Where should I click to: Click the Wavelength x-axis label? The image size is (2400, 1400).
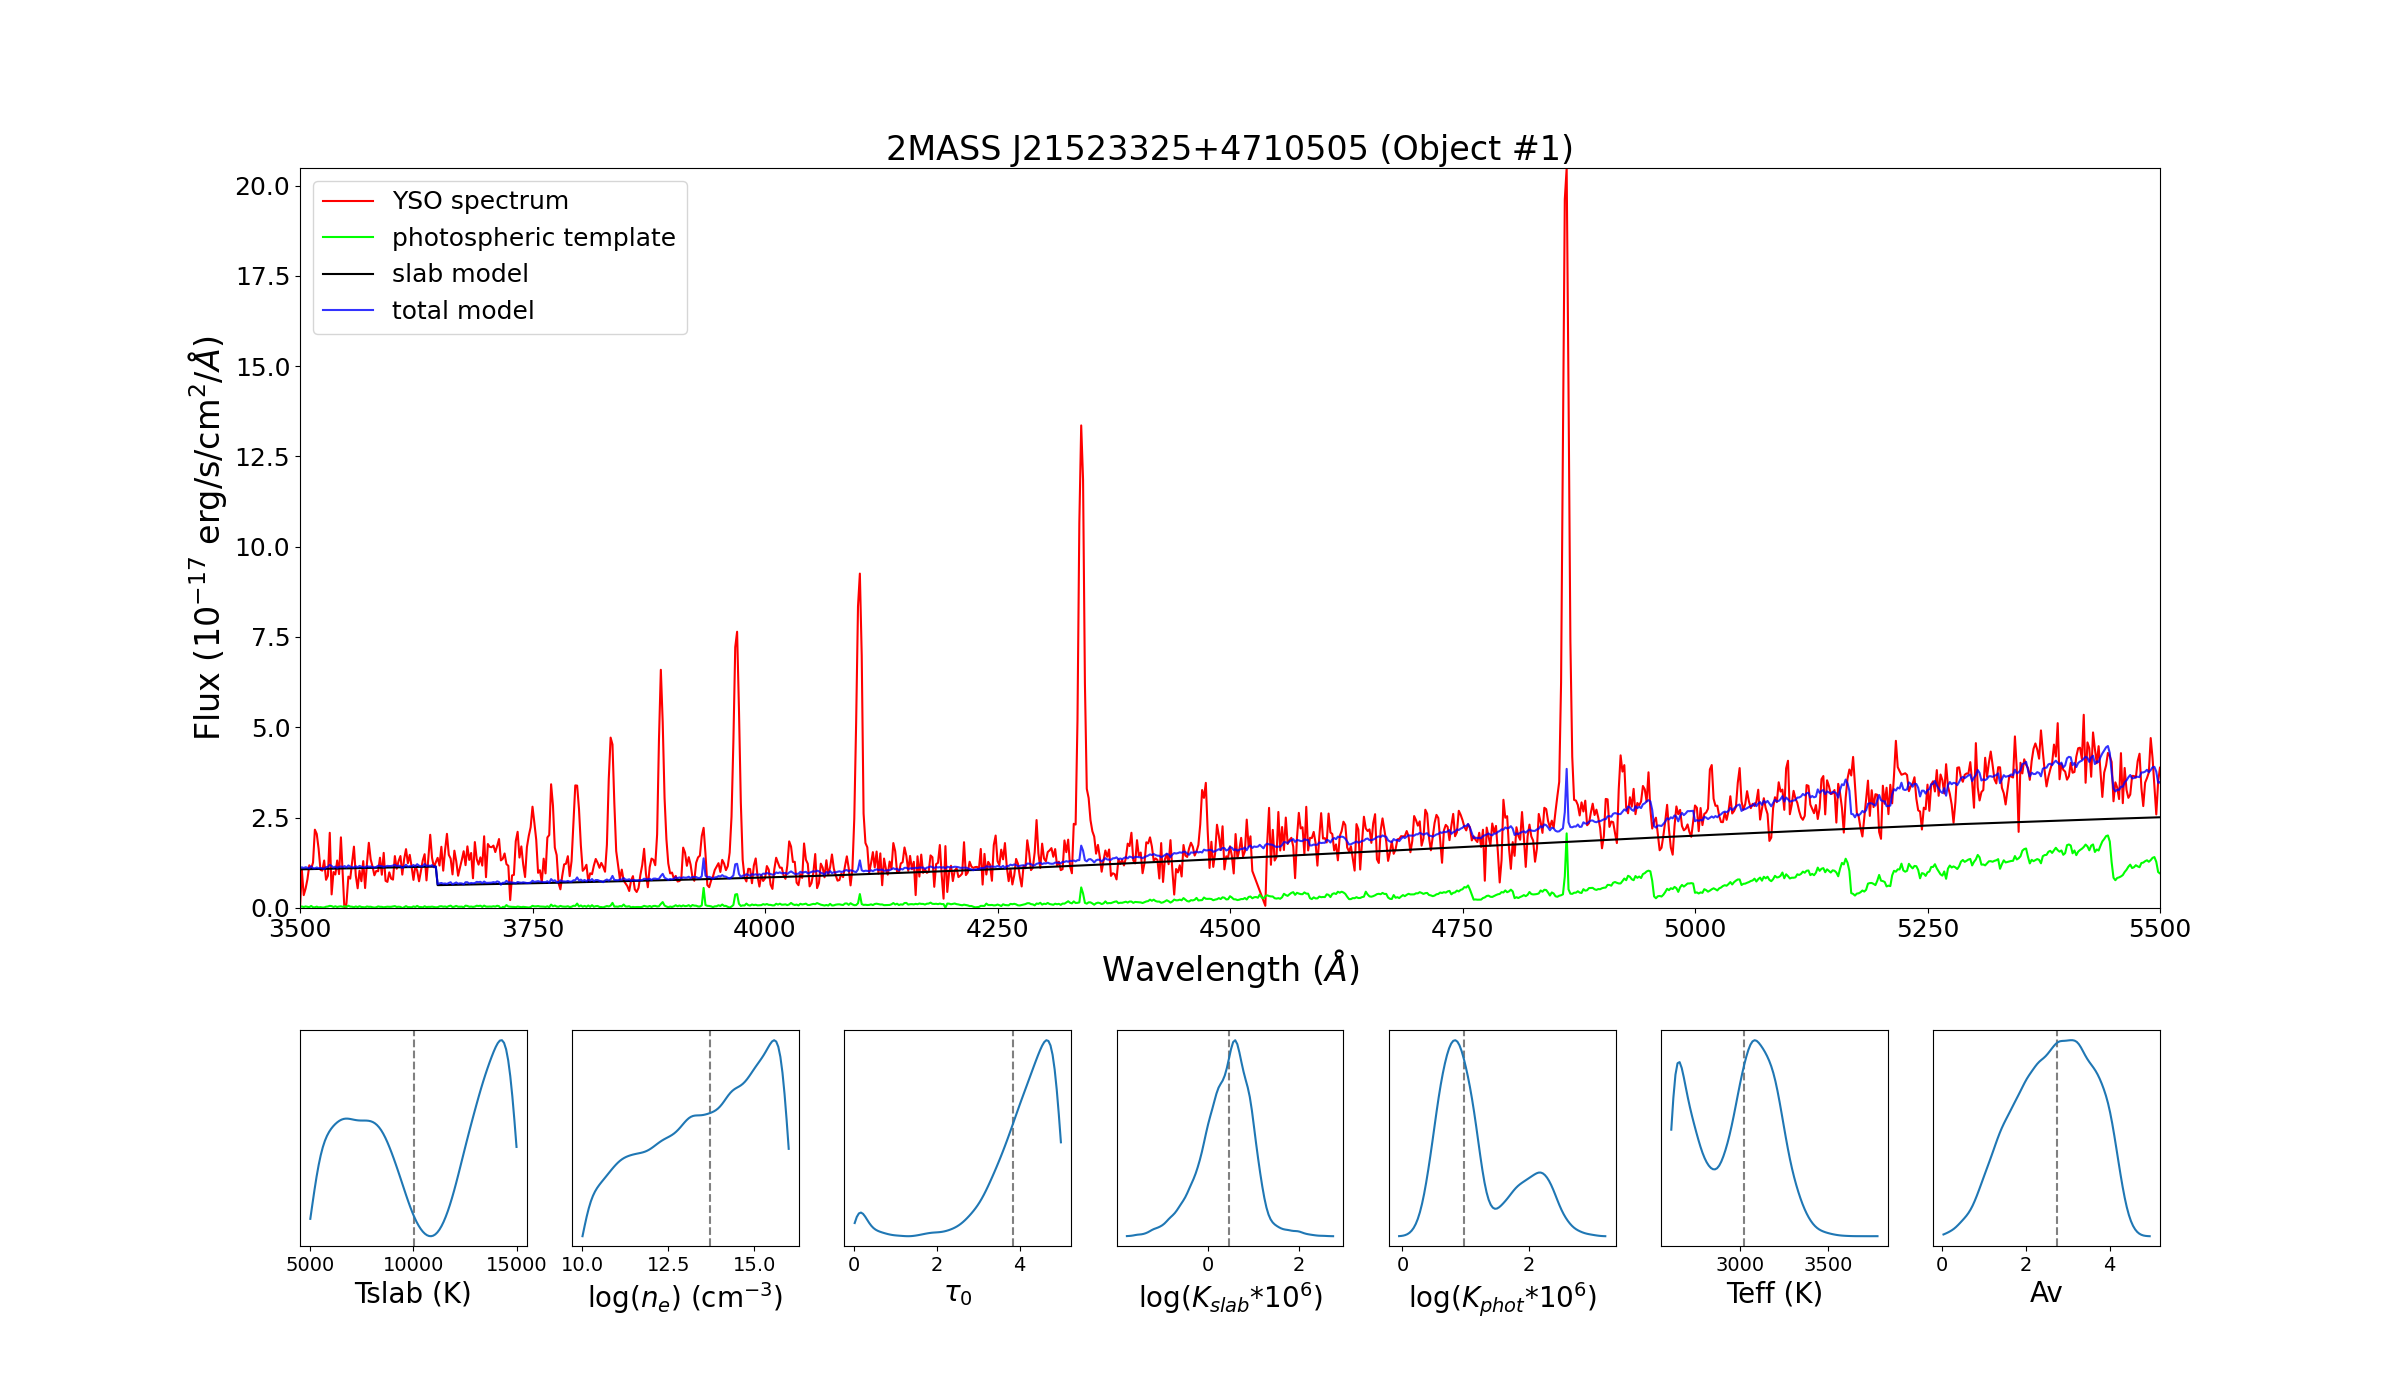1230,969
